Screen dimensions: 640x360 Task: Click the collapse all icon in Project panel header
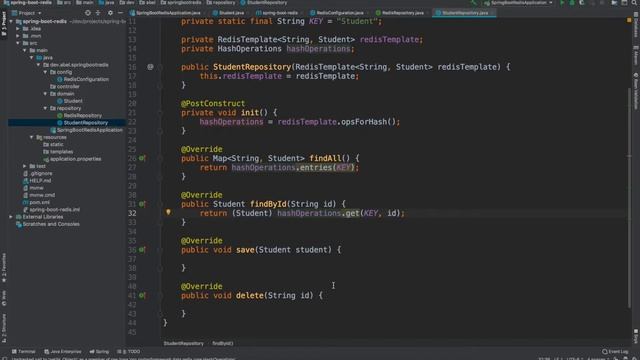pyautogui.click(x=98, y=13)
